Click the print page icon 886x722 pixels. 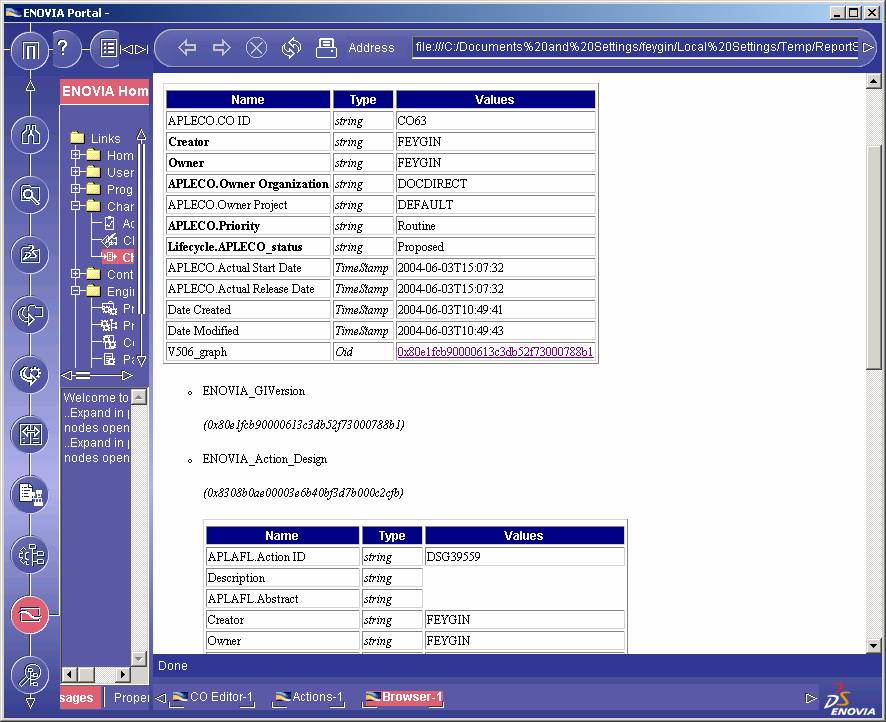point(326,48)
